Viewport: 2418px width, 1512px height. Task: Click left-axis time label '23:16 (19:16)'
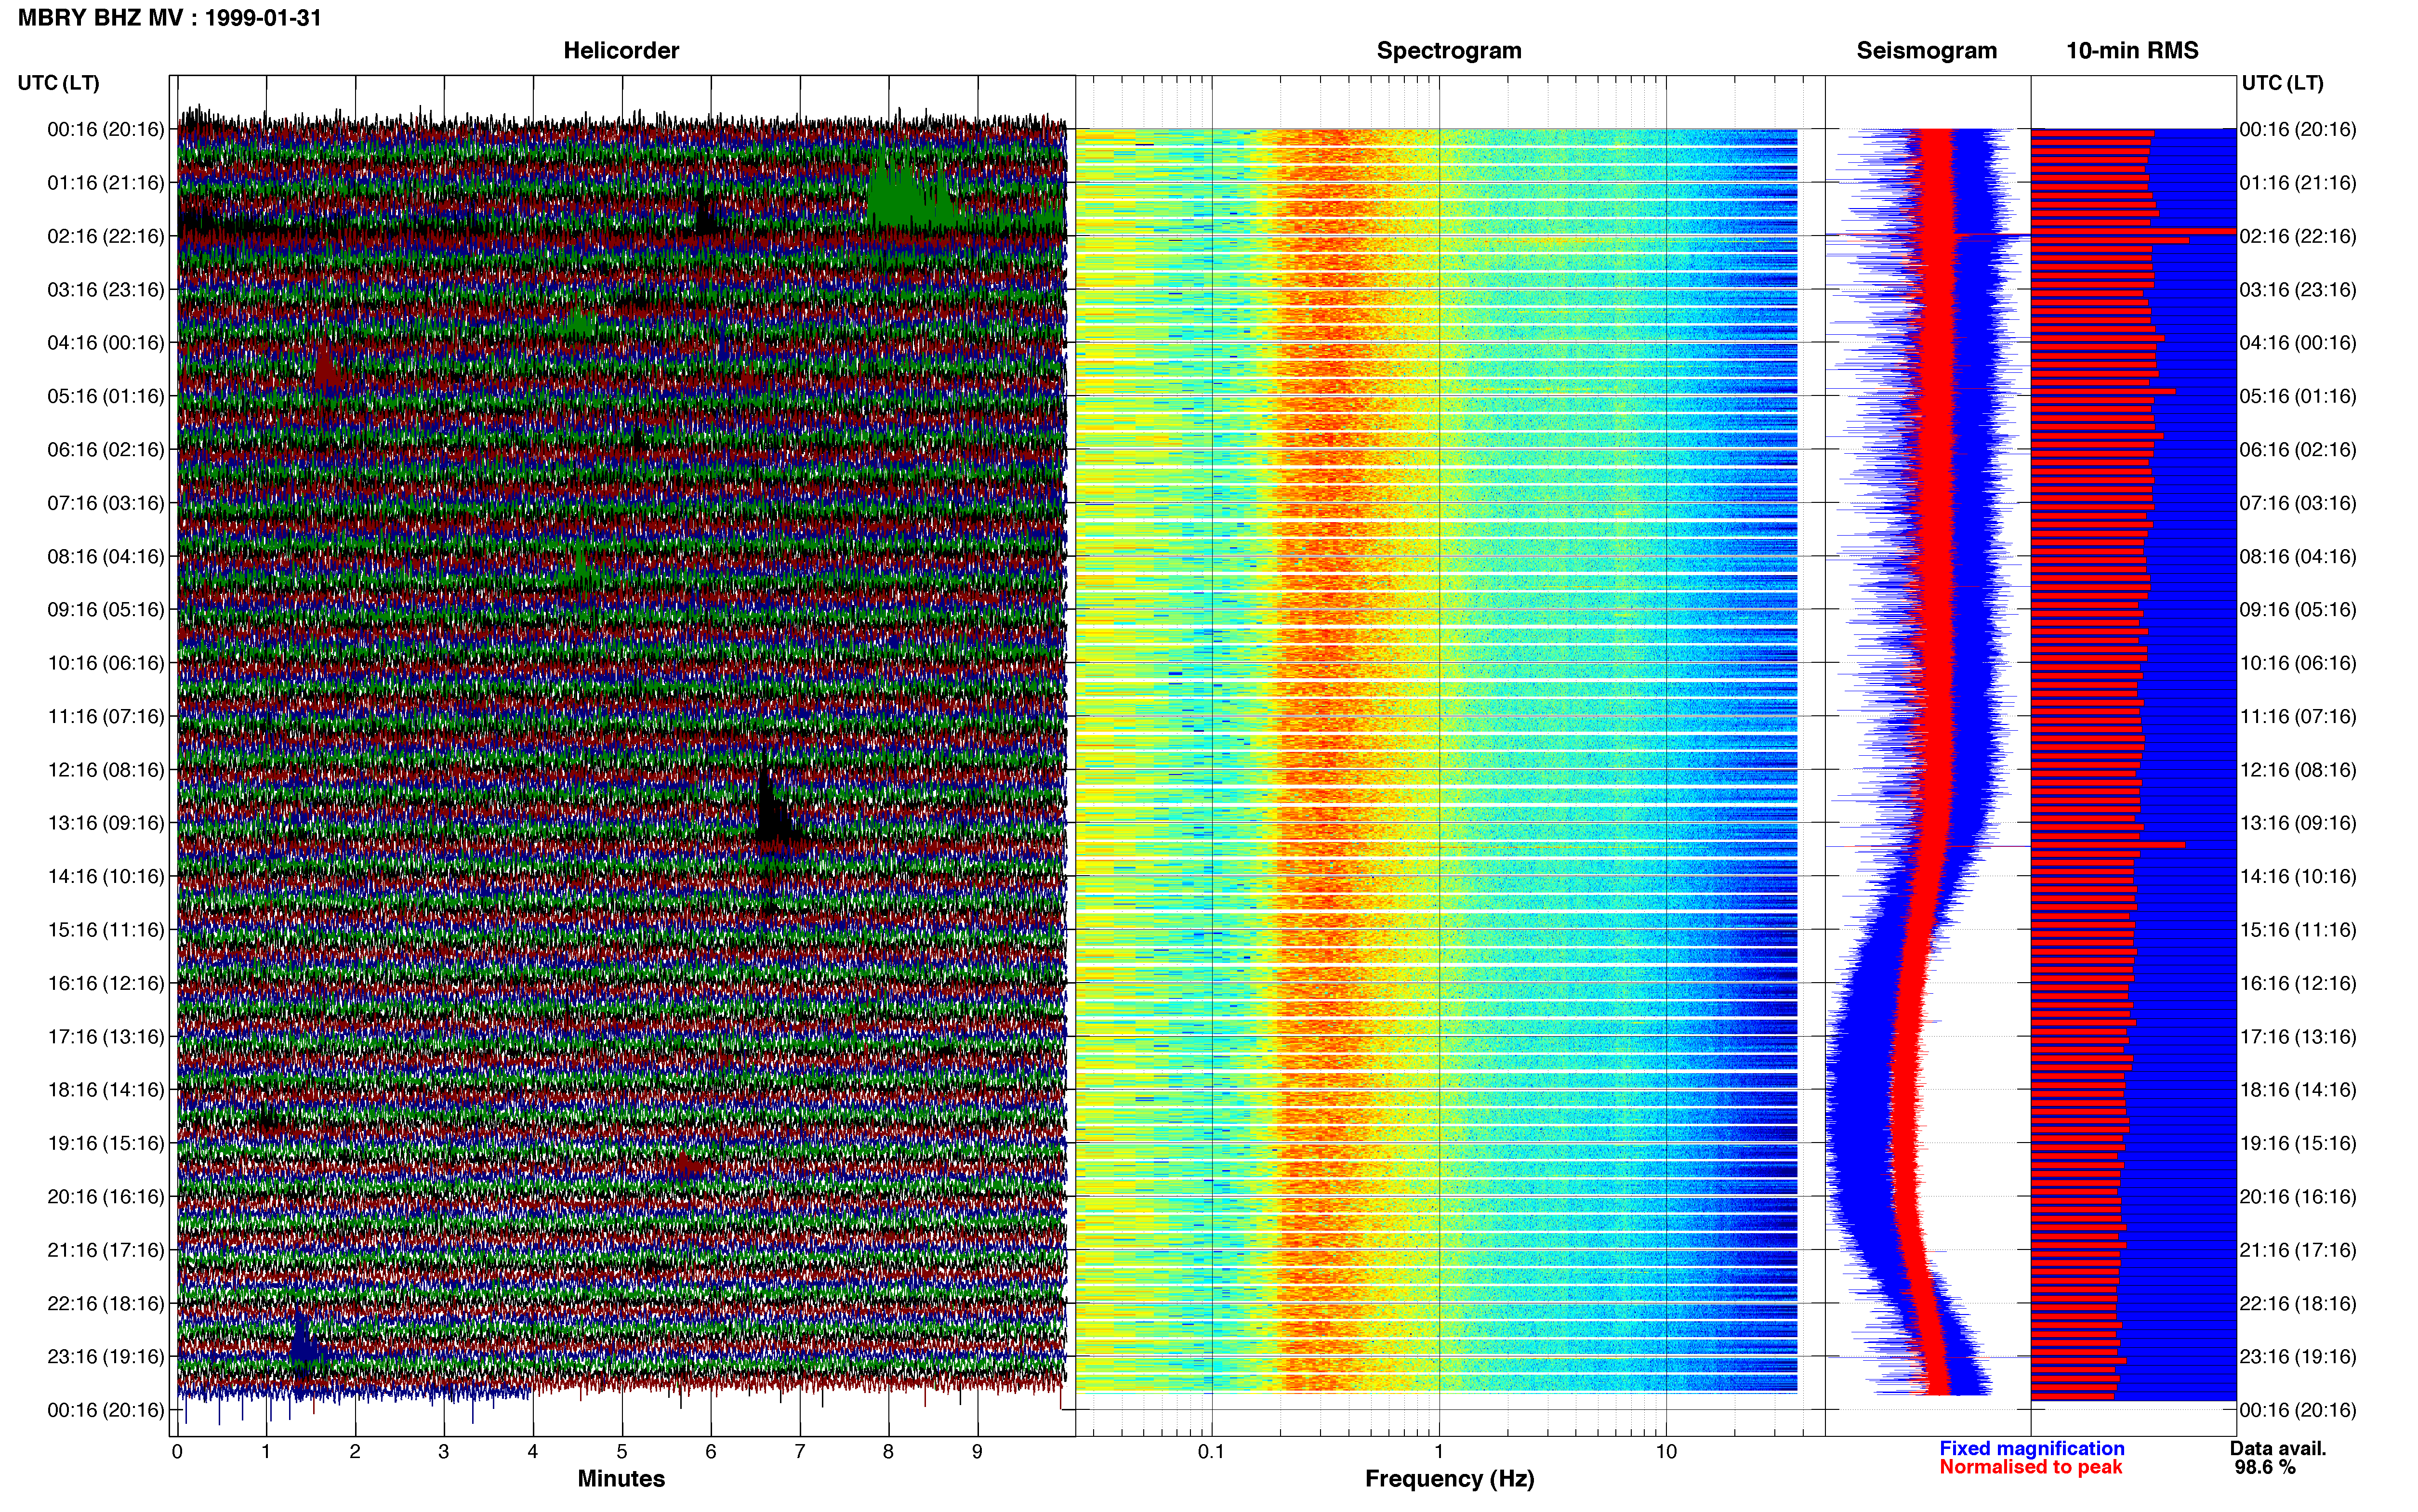click(x=106, y=1357)
